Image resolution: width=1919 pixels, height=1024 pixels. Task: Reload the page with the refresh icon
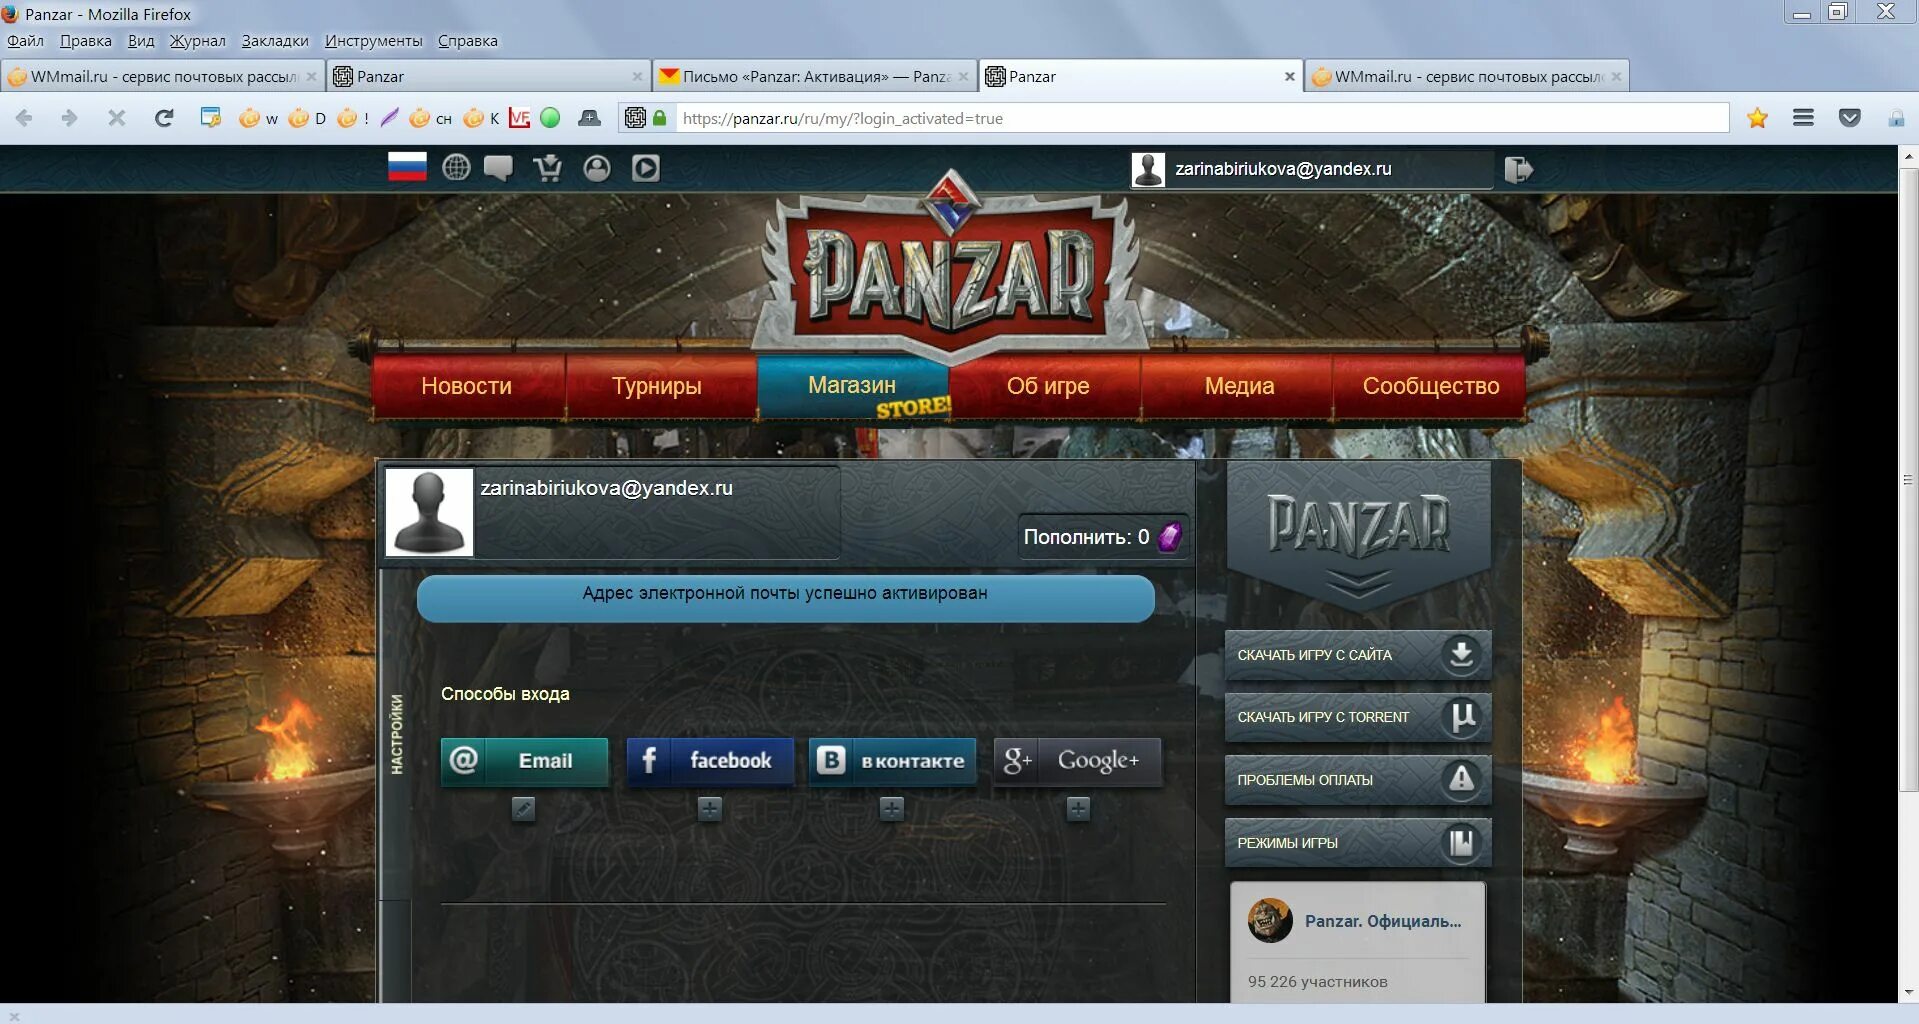[164, 118]
